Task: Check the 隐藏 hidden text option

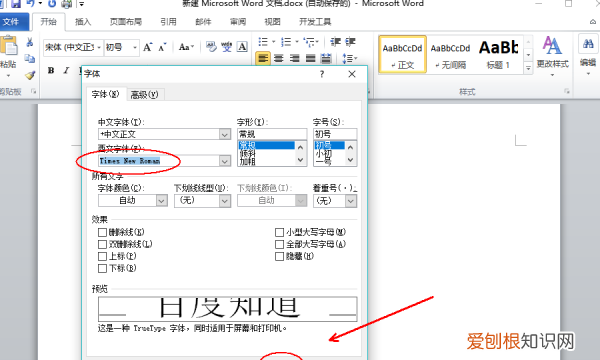Action: click(279, 256)
